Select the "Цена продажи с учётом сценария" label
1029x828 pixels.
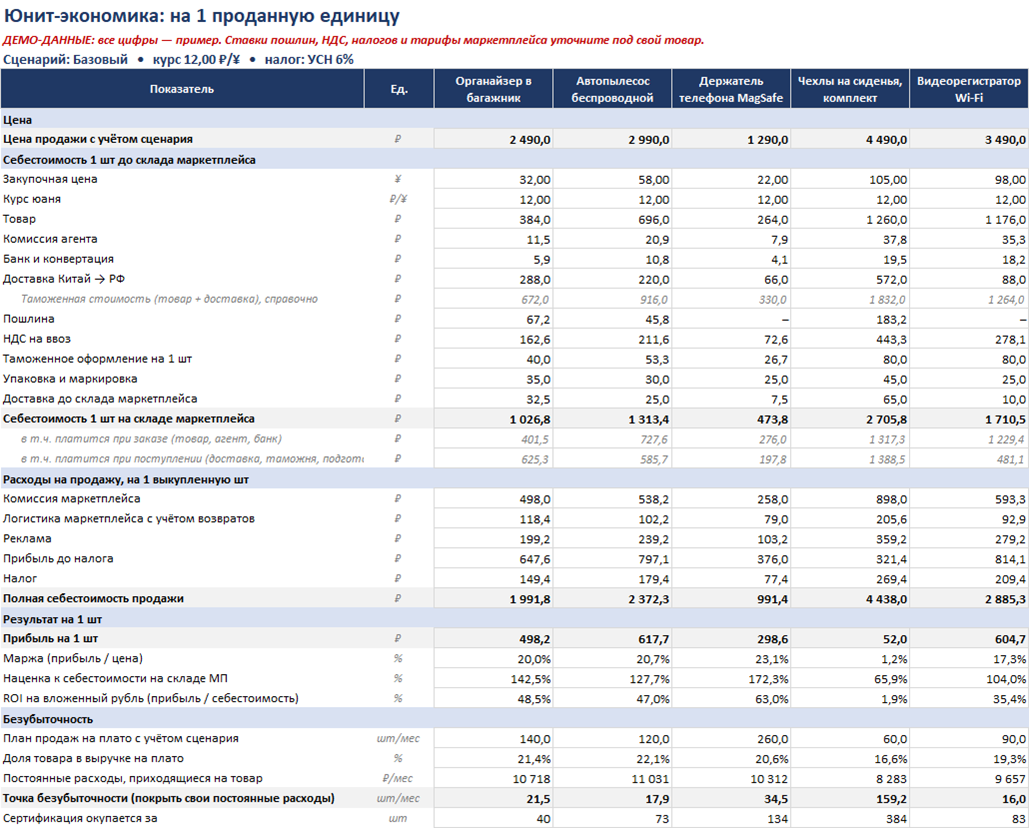[98, 139]
